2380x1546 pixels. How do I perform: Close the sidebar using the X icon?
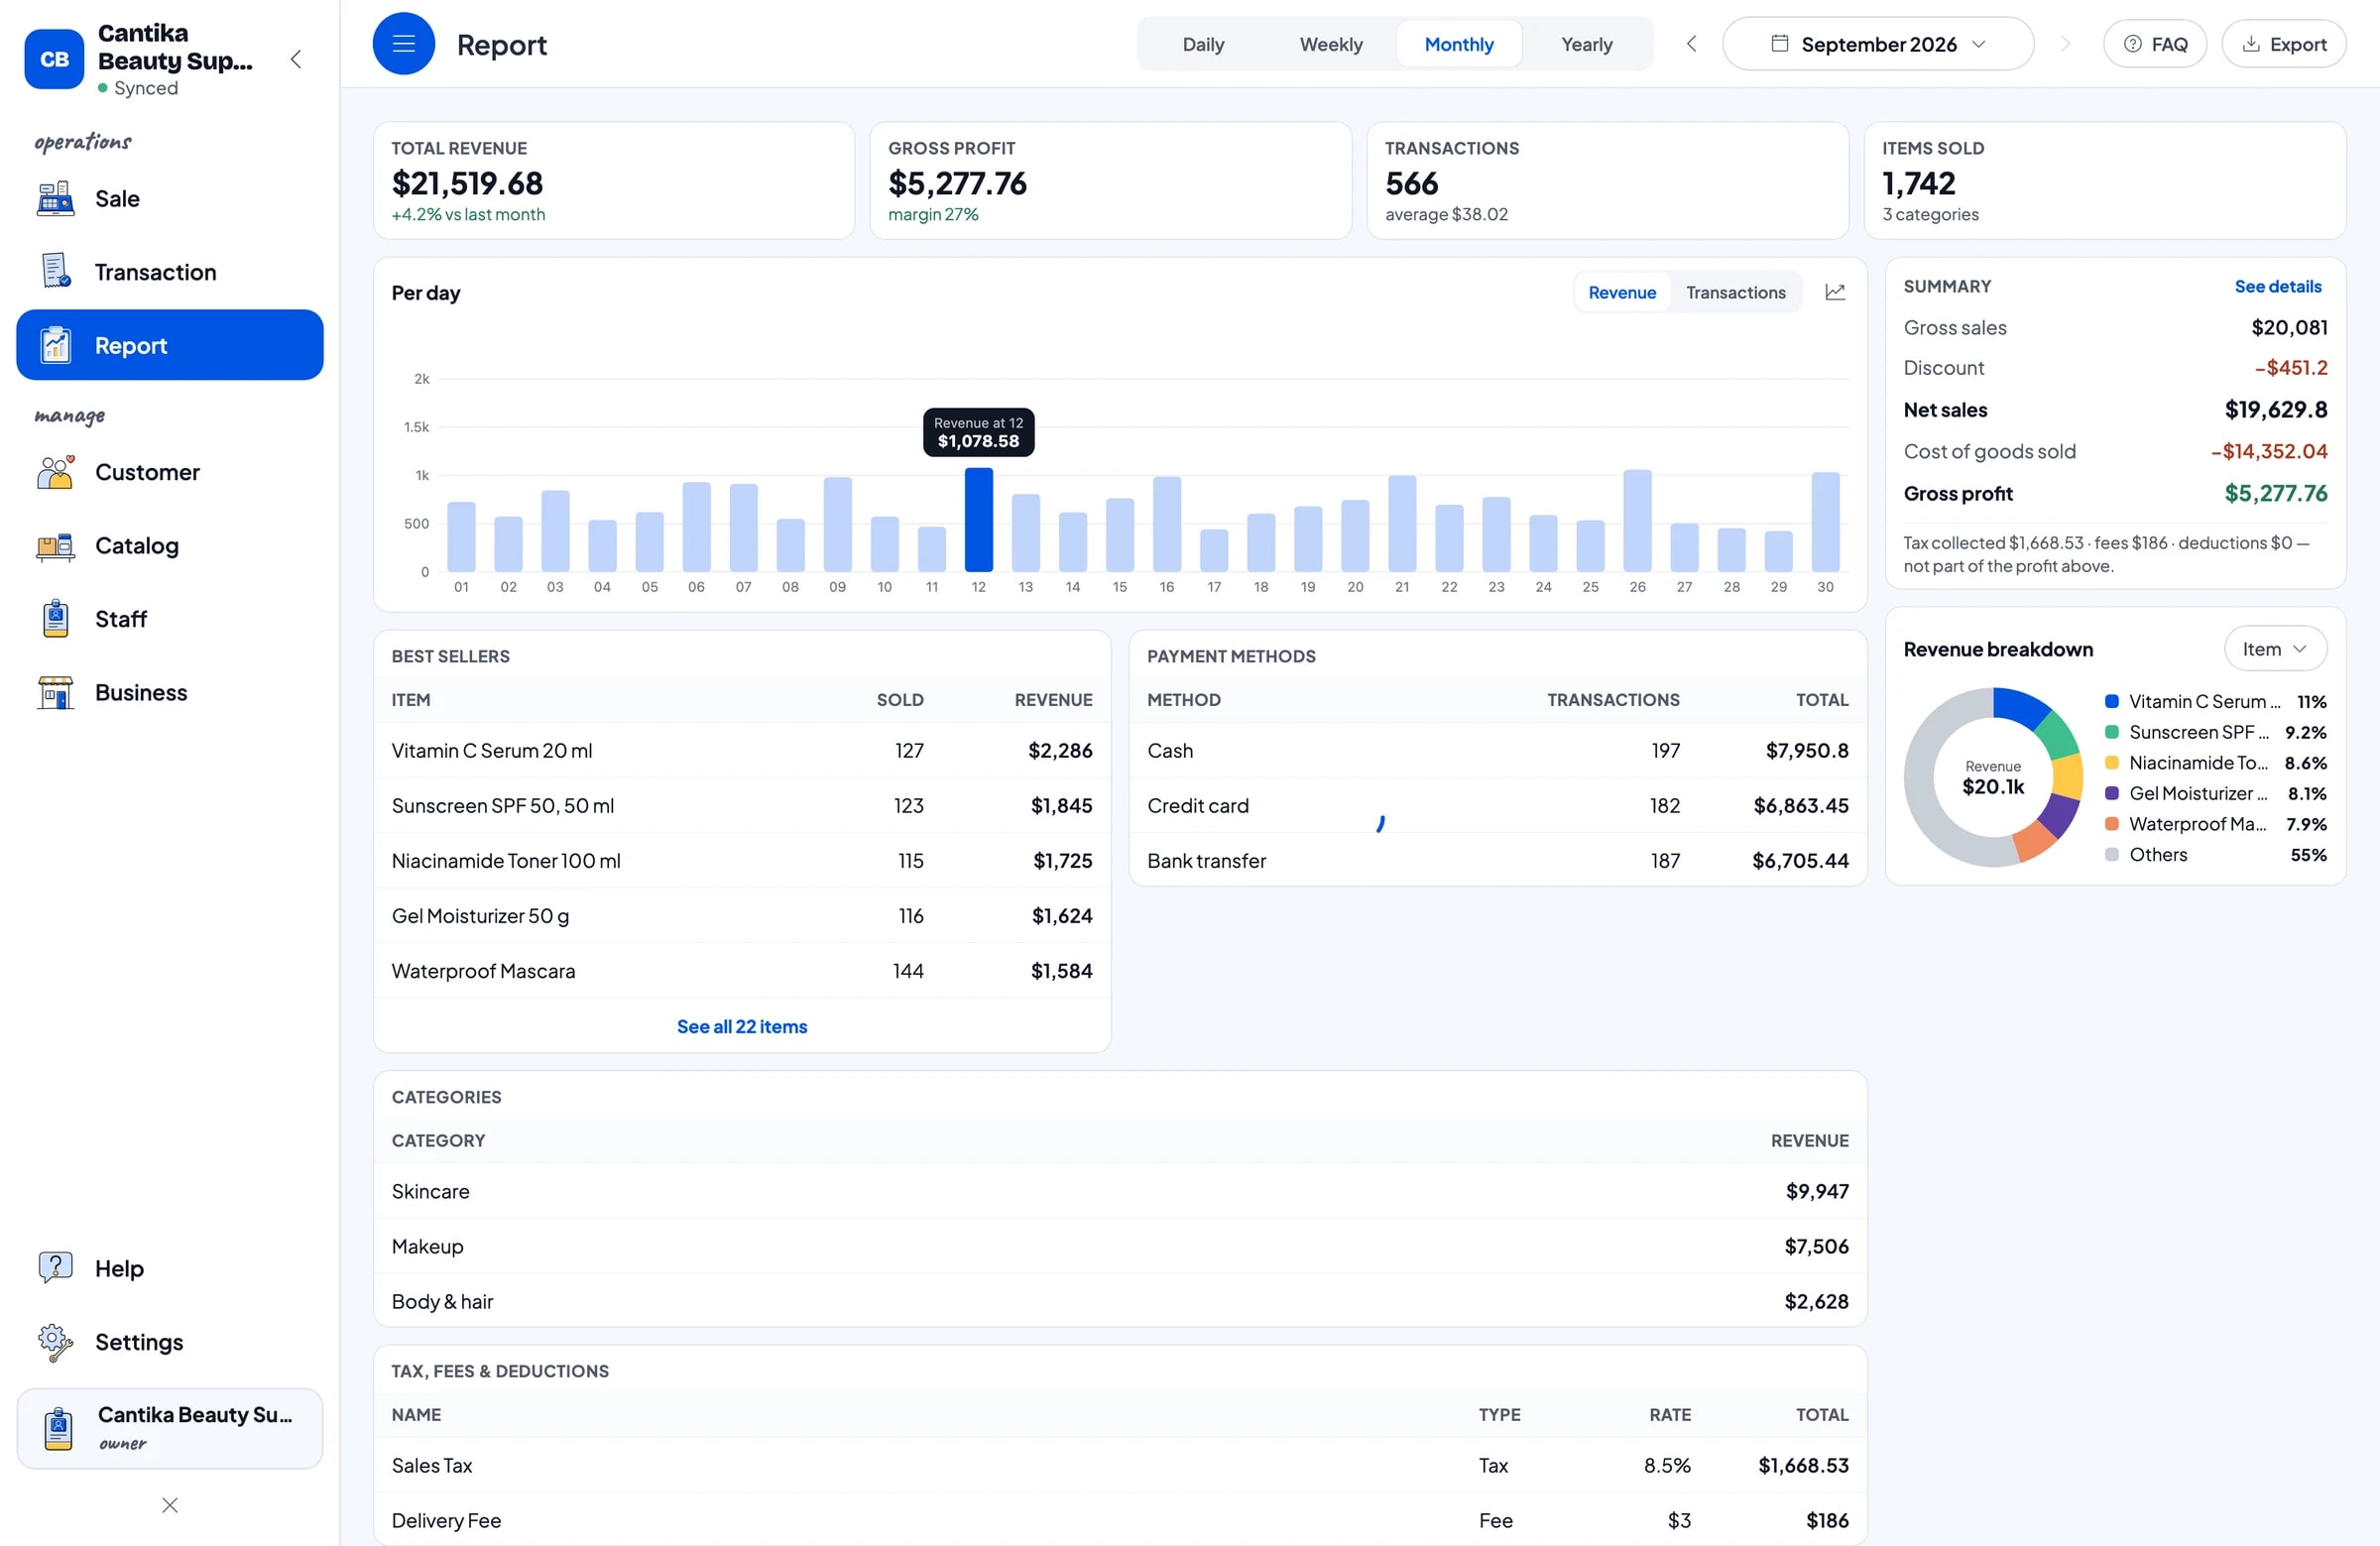(x=170, y=1505)
